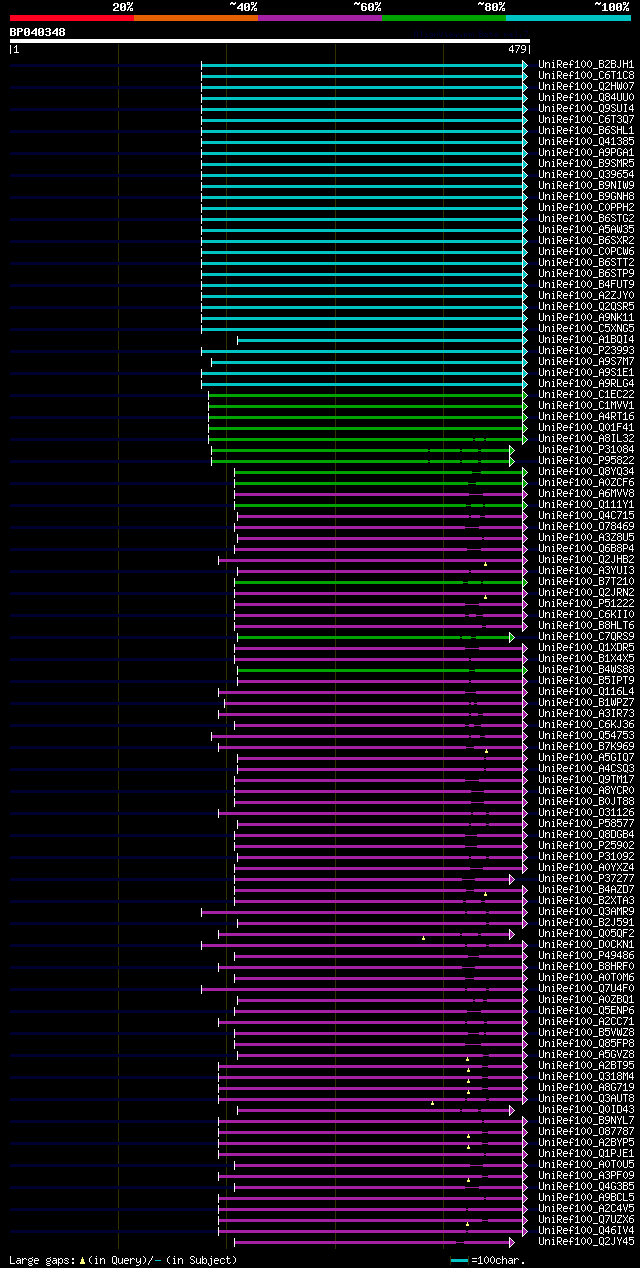Screen dimensions: 640x1268
Task: Select hit UniRef100_Q7U4F0
Action: click(586, 988)
